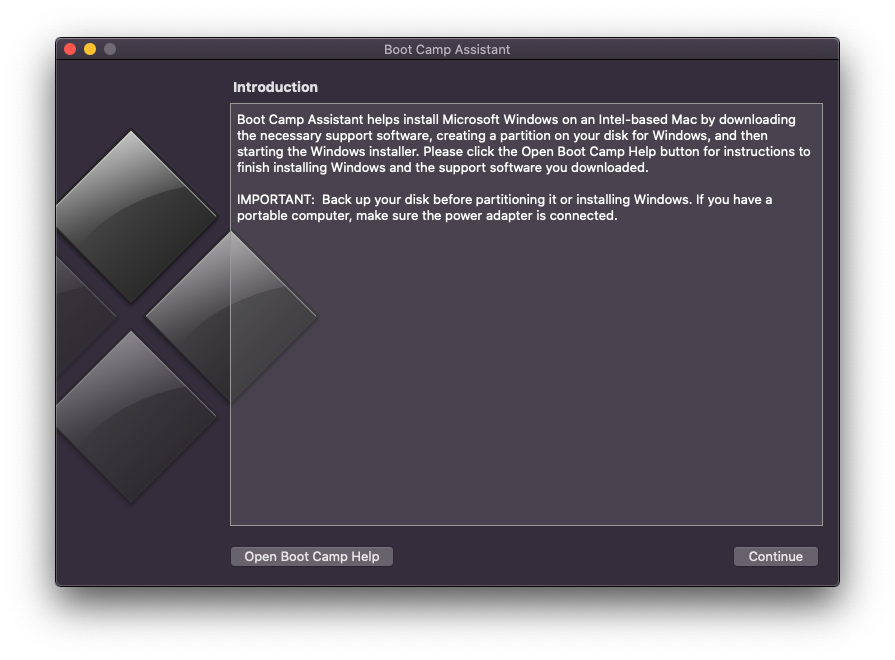Viewport: 895px width, 660px height.
Task: Close the Boot Camp Assistant window
Action: click(x=70, y=49)
